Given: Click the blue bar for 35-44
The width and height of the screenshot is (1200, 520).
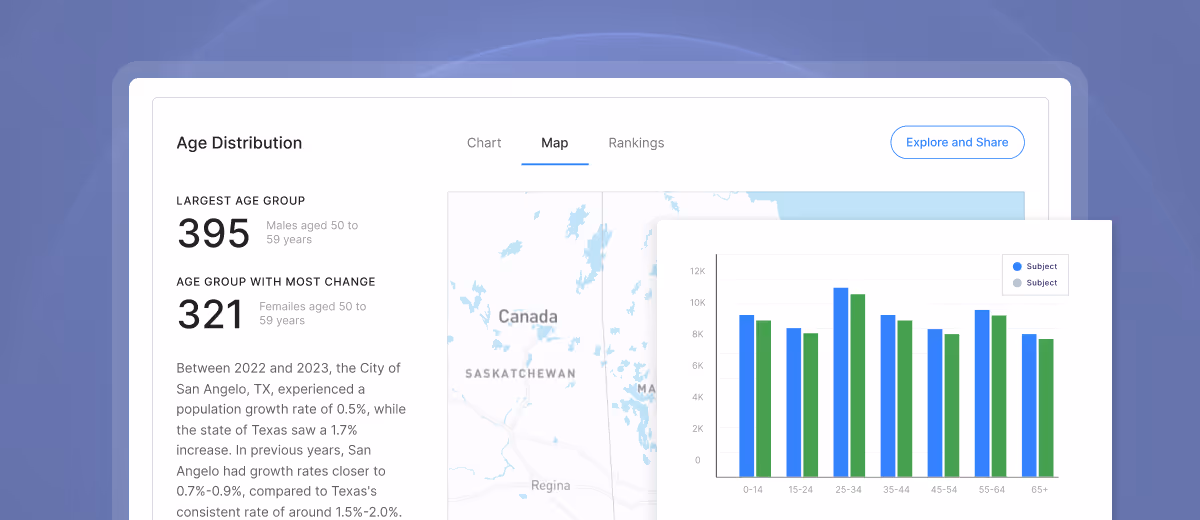Looking at the screenshot, I should point(888,396).
